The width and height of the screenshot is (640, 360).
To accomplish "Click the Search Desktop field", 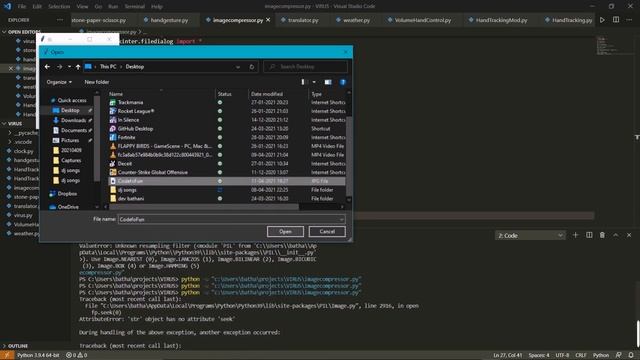I will tap(306, 67).
